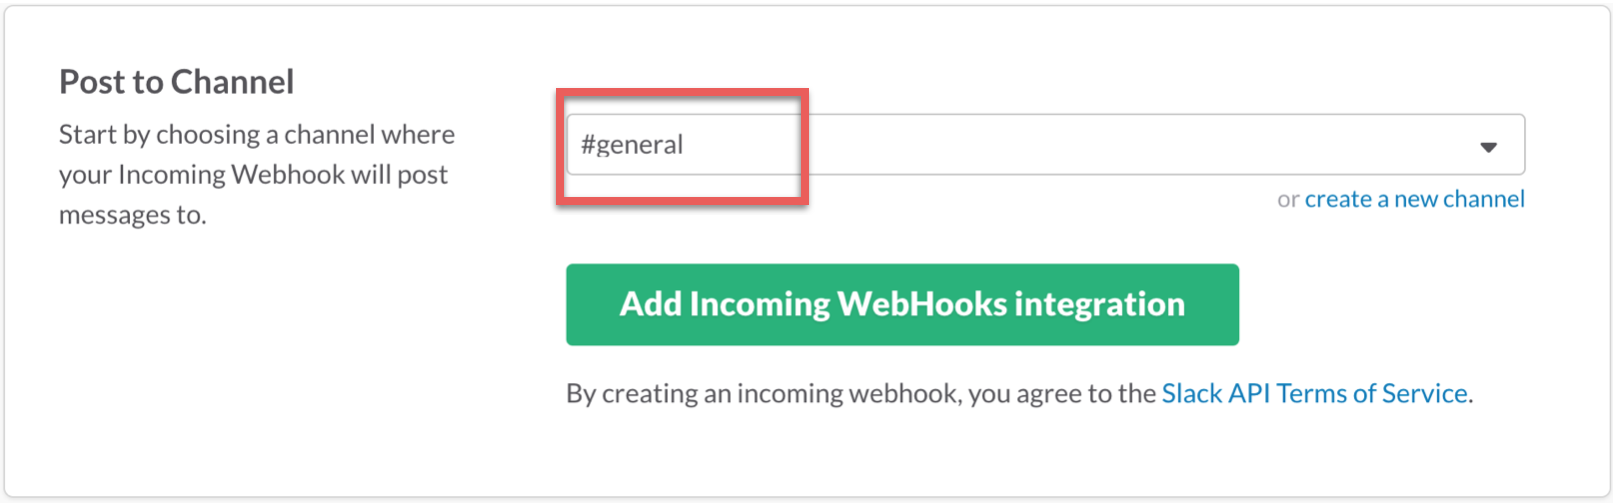1616x504 pixels.
Task: Click Add Incoming WebHooks integration button
Action: (902, 304)
